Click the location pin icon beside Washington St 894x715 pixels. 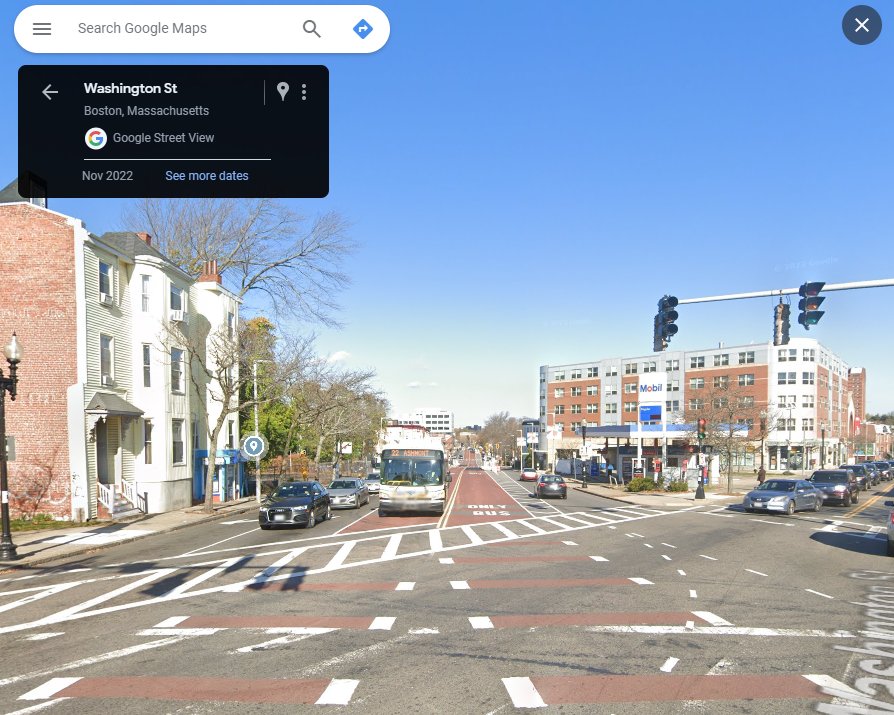[x=283, y=92]
